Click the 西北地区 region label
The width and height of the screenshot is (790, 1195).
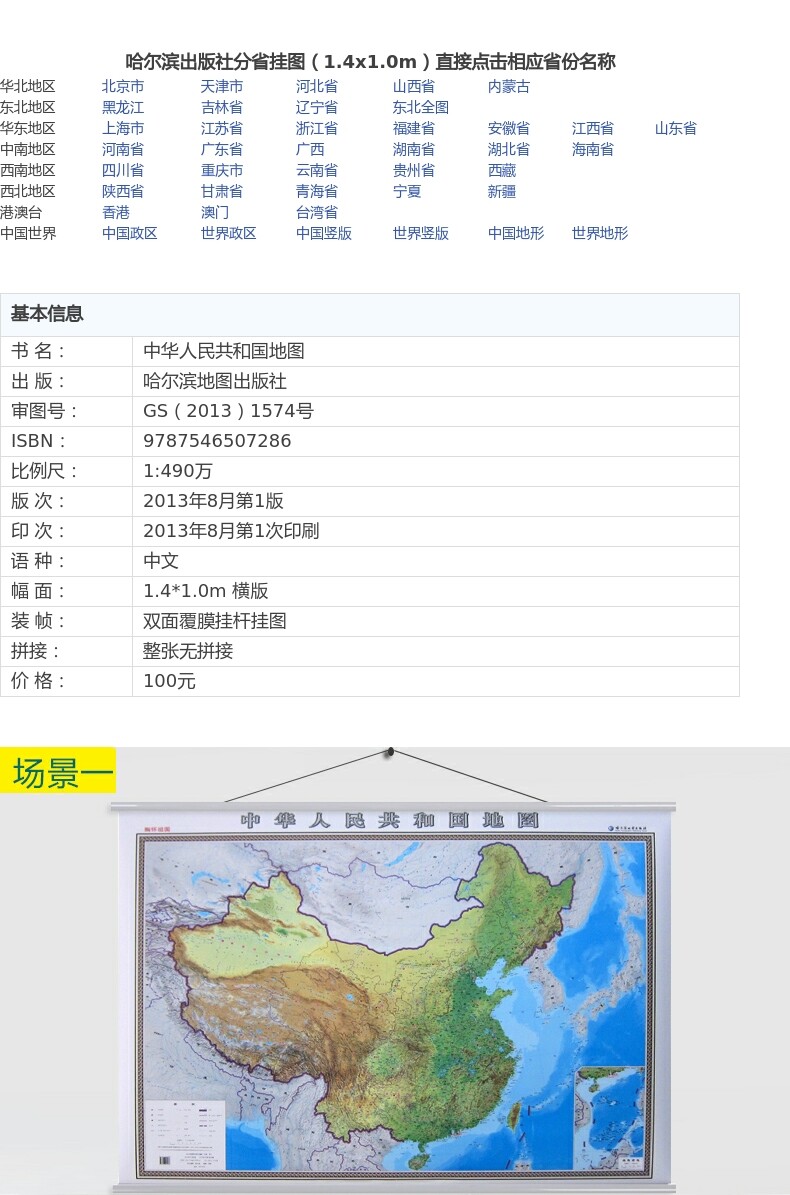27,191
